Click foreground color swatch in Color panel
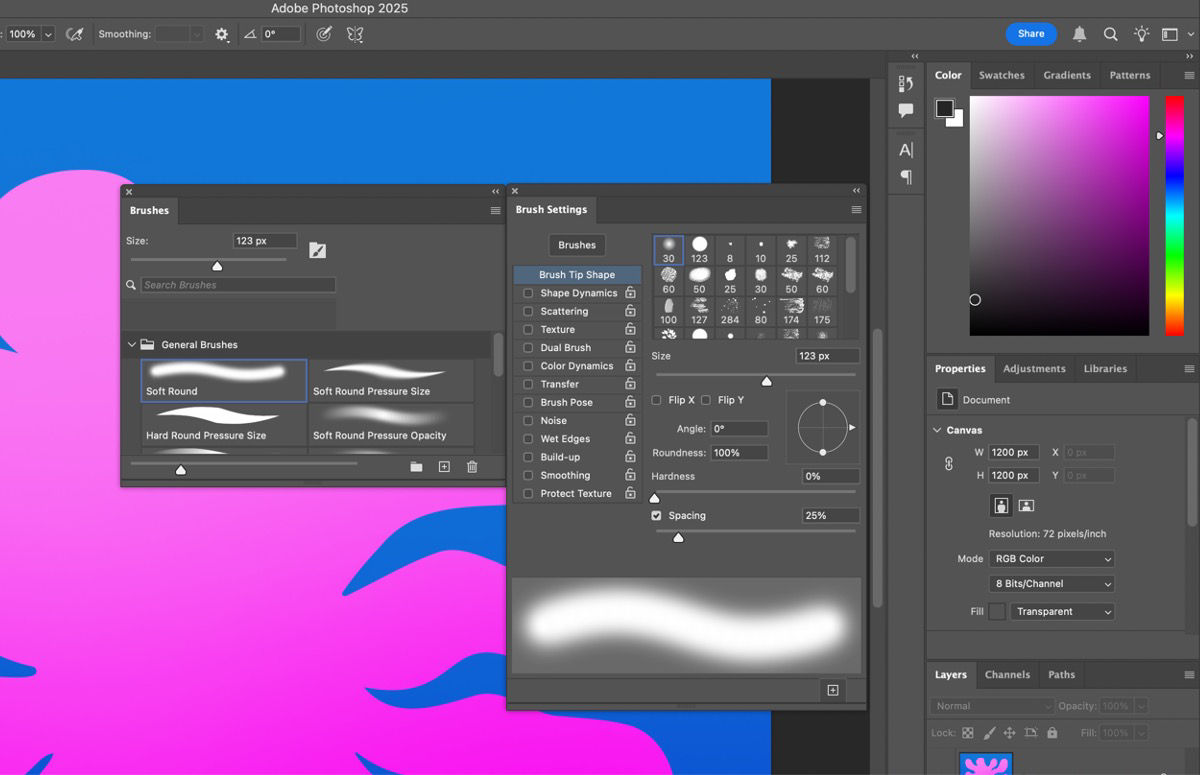1200x775 pixels. tap(945, 109)
